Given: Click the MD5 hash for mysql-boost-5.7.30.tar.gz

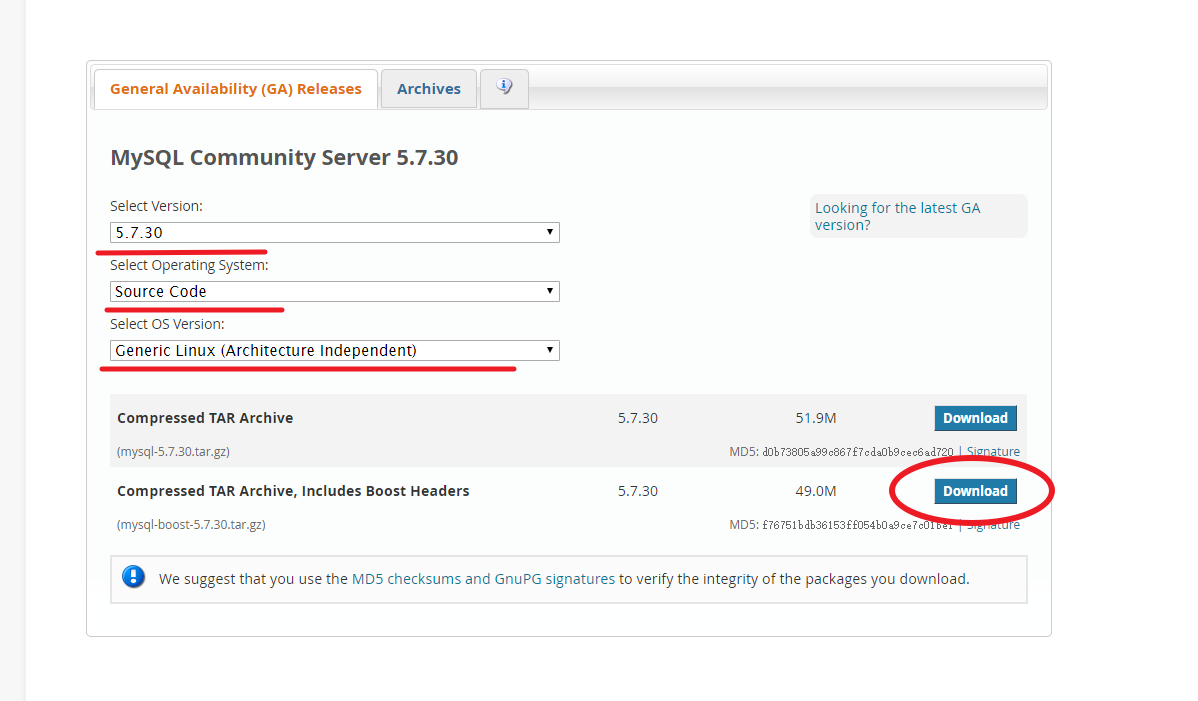Looking at the screenshot, I should [x=857, y=525].
